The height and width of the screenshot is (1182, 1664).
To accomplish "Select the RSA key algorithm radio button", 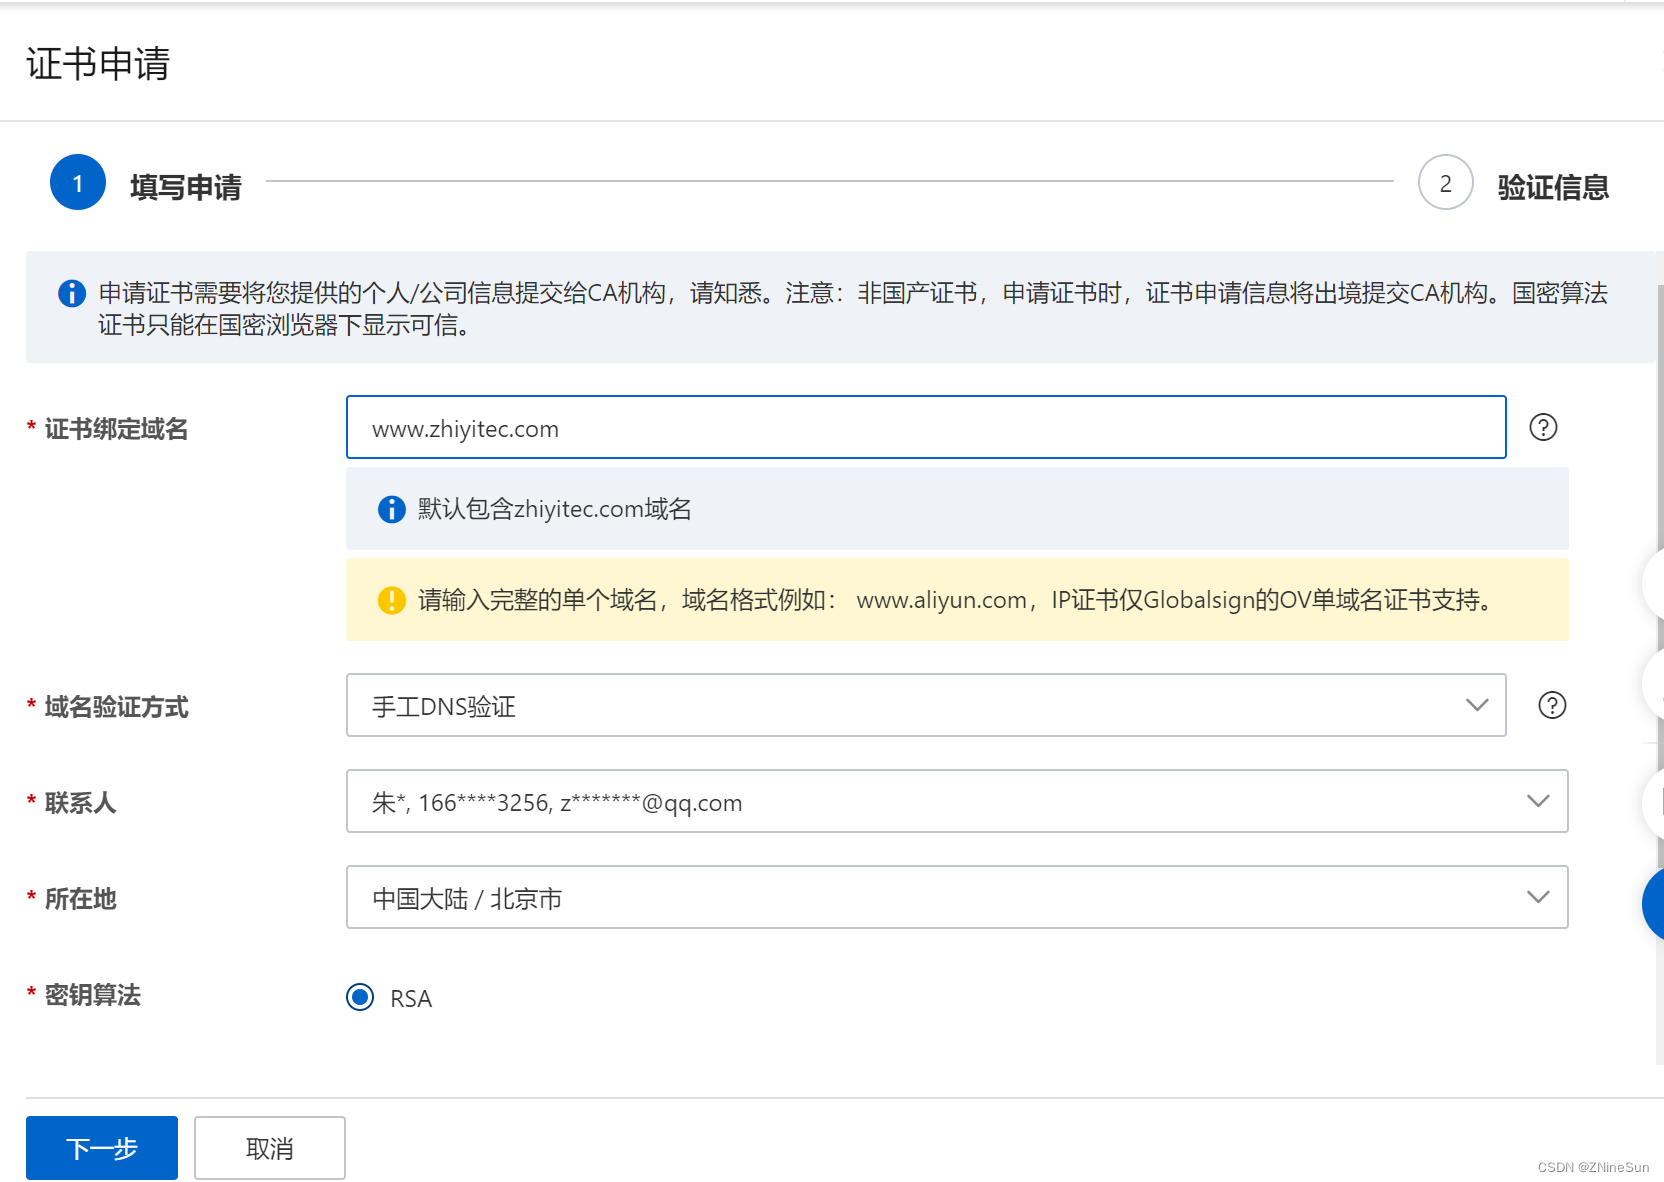I will [x=360, y=997].
